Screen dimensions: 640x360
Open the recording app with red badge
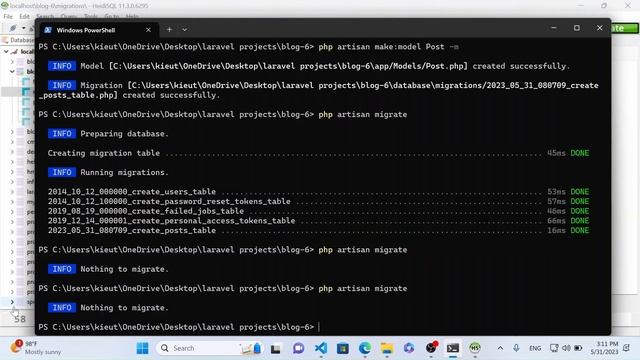coord(431,347)
